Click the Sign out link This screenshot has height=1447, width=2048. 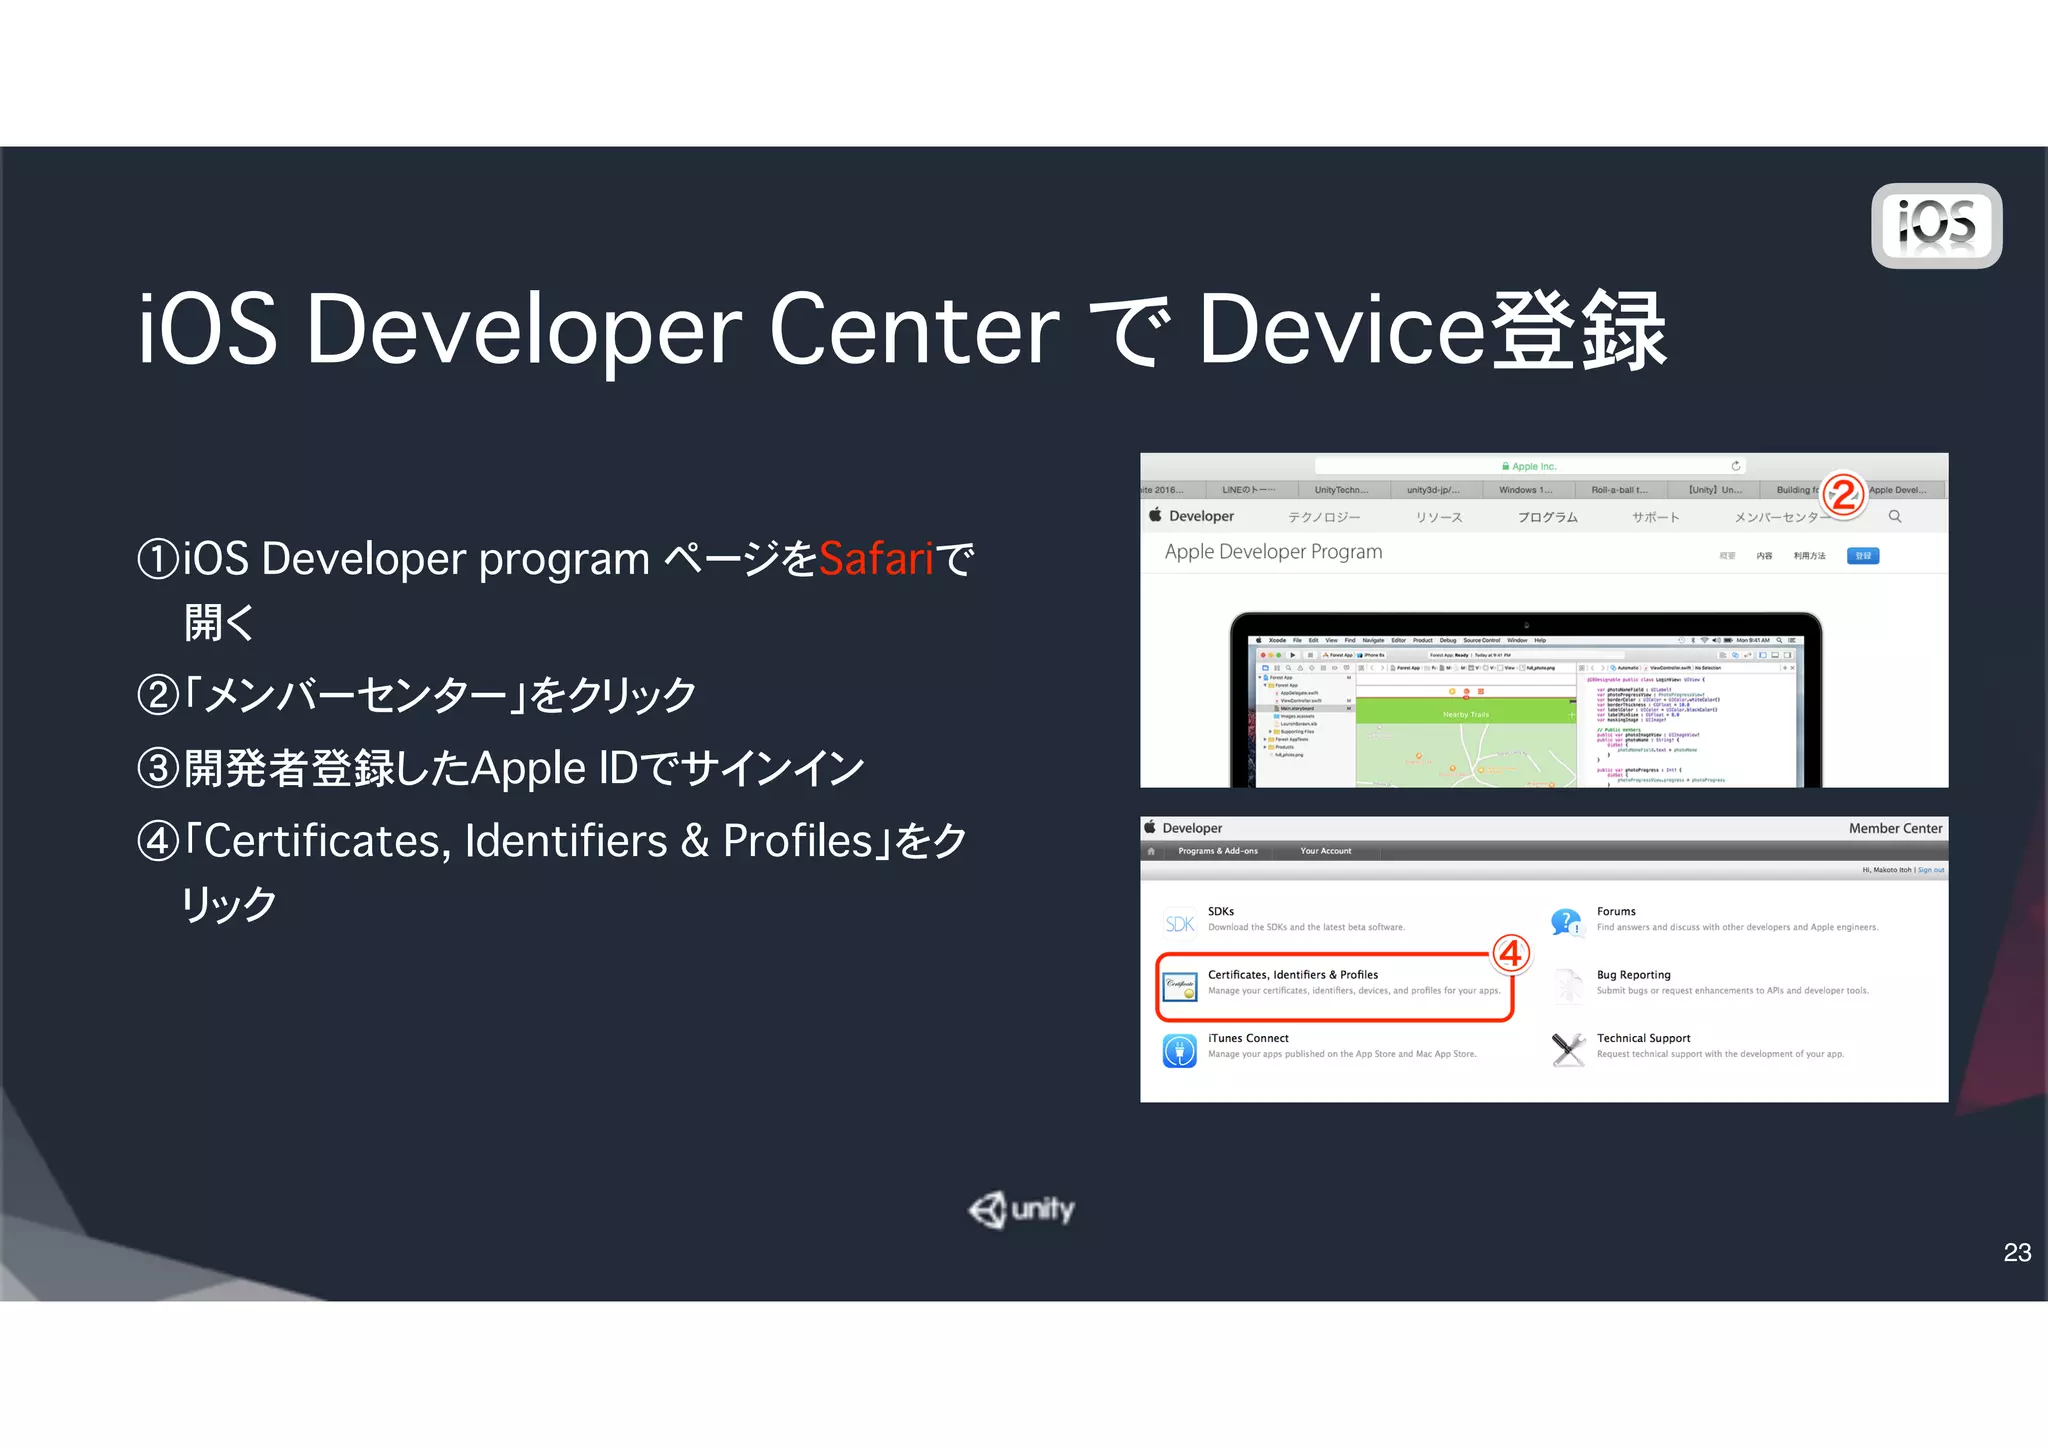(1931, 870)
